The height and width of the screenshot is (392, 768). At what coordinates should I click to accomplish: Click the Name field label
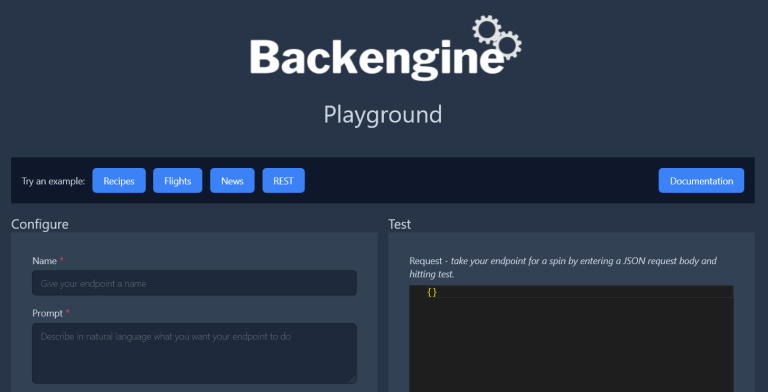pyautogui.click(x=45, y=261)
